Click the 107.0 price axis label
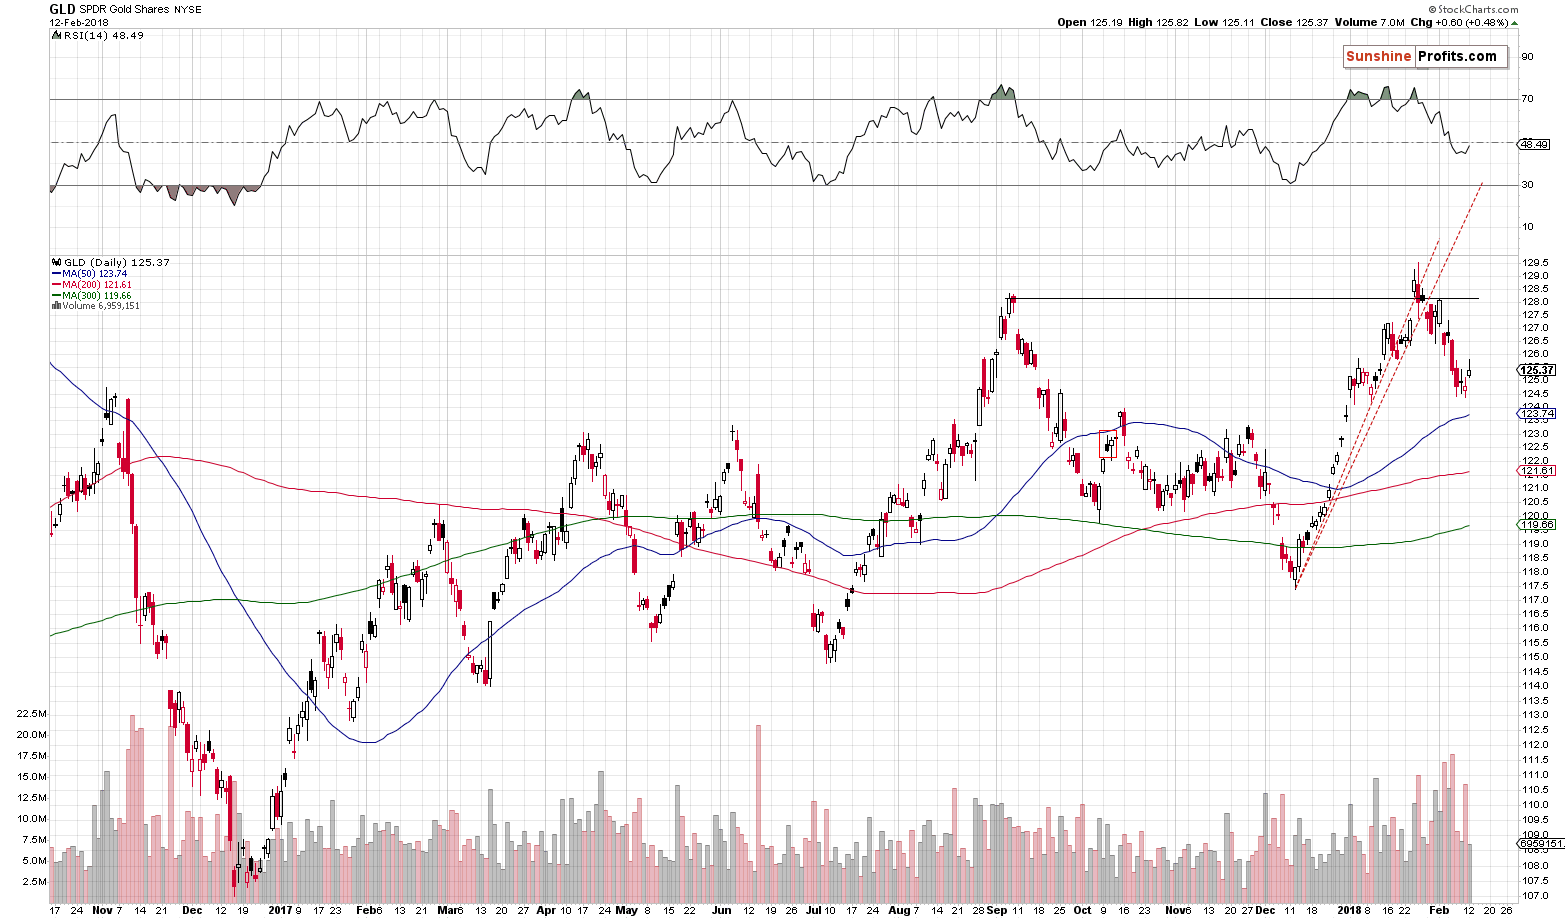The width and height of the screenshot is (1565, 919). [1533, 896]
